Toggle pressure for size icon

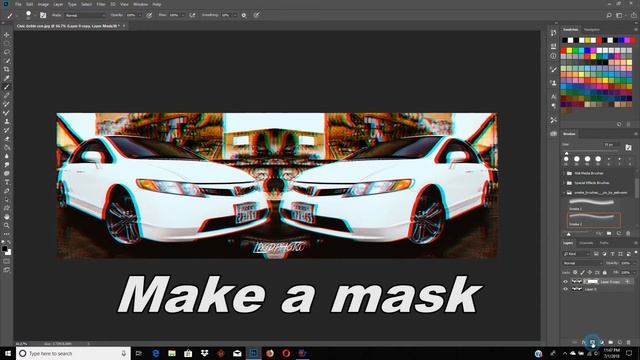[256, 15]
